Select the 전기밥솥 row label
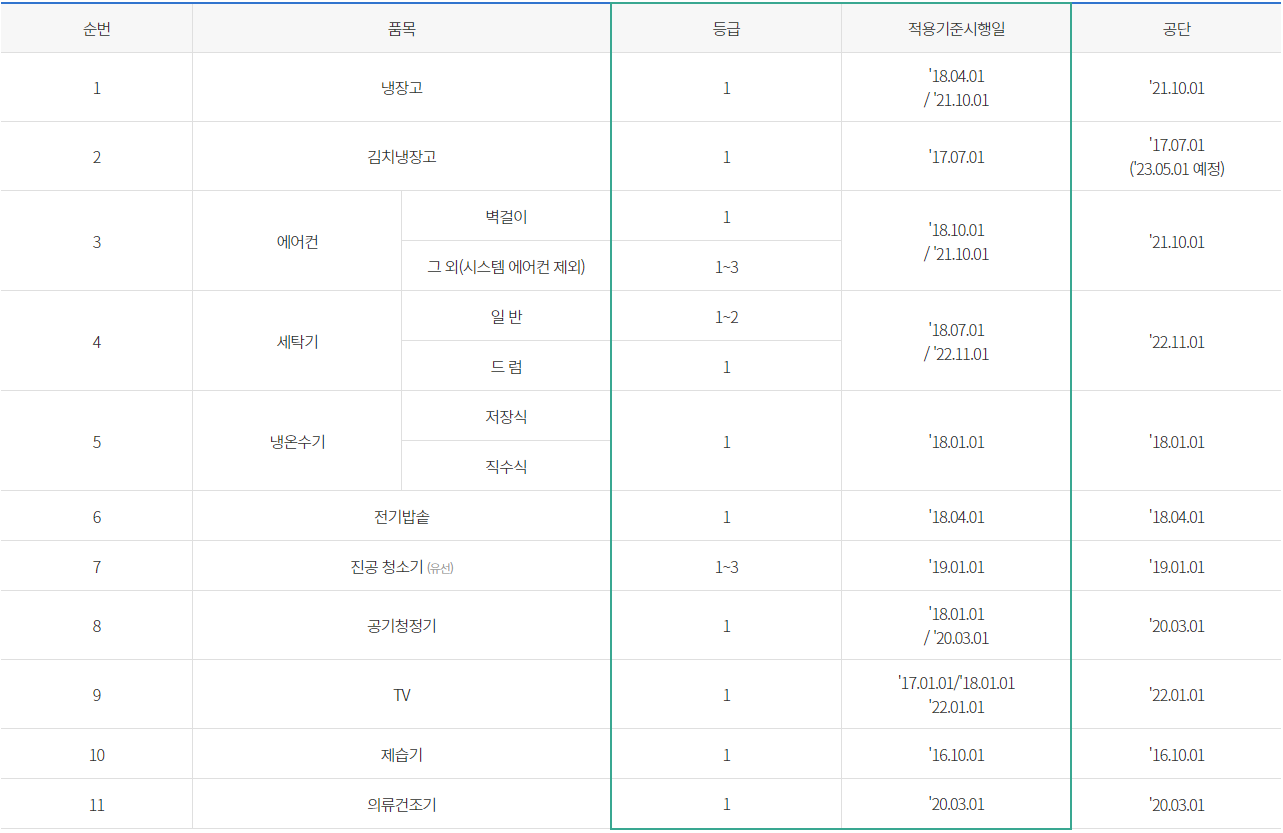Image resolution: width=1283 pixels, height=833 pixels. pos(401,516)
